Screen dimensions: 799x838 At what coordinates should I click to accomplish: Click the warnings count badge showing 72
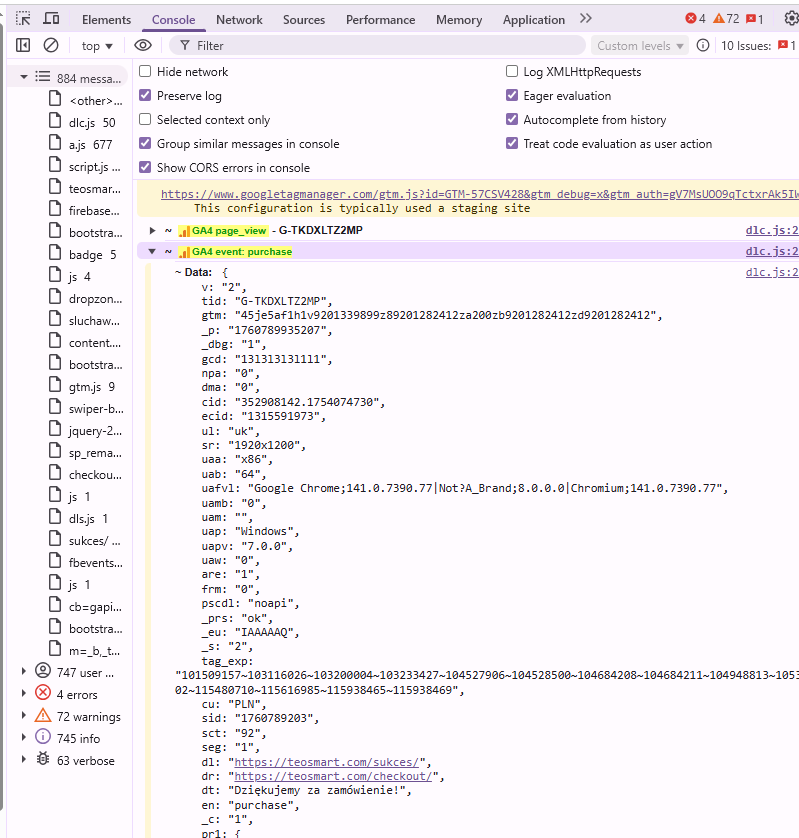(x=726, y=19)
